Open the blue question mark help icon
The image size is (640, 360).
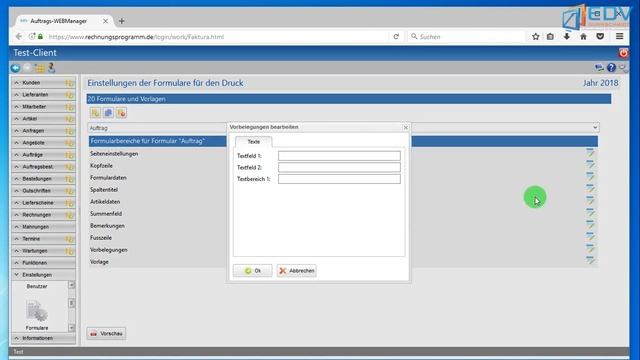(611, 68)
